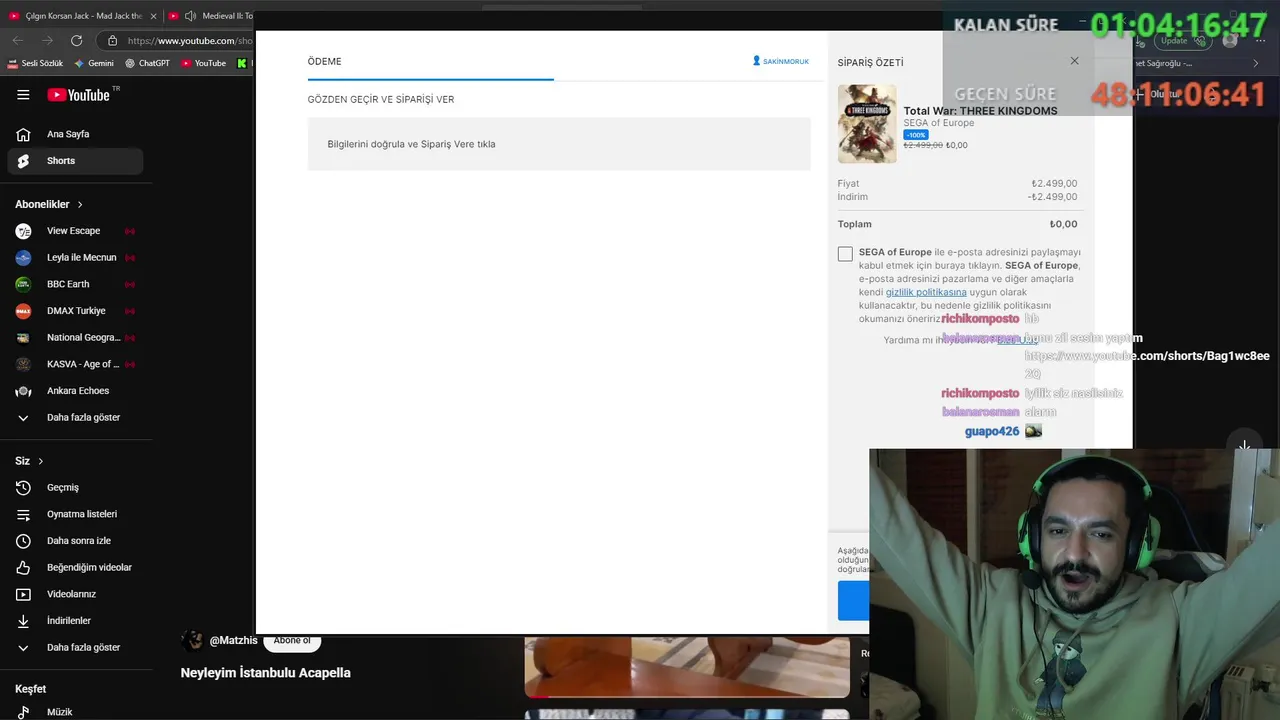Open the YouTube hamburger guide menu
Image resolution: width=1280 pixels, height=720 pixels.
23,95
